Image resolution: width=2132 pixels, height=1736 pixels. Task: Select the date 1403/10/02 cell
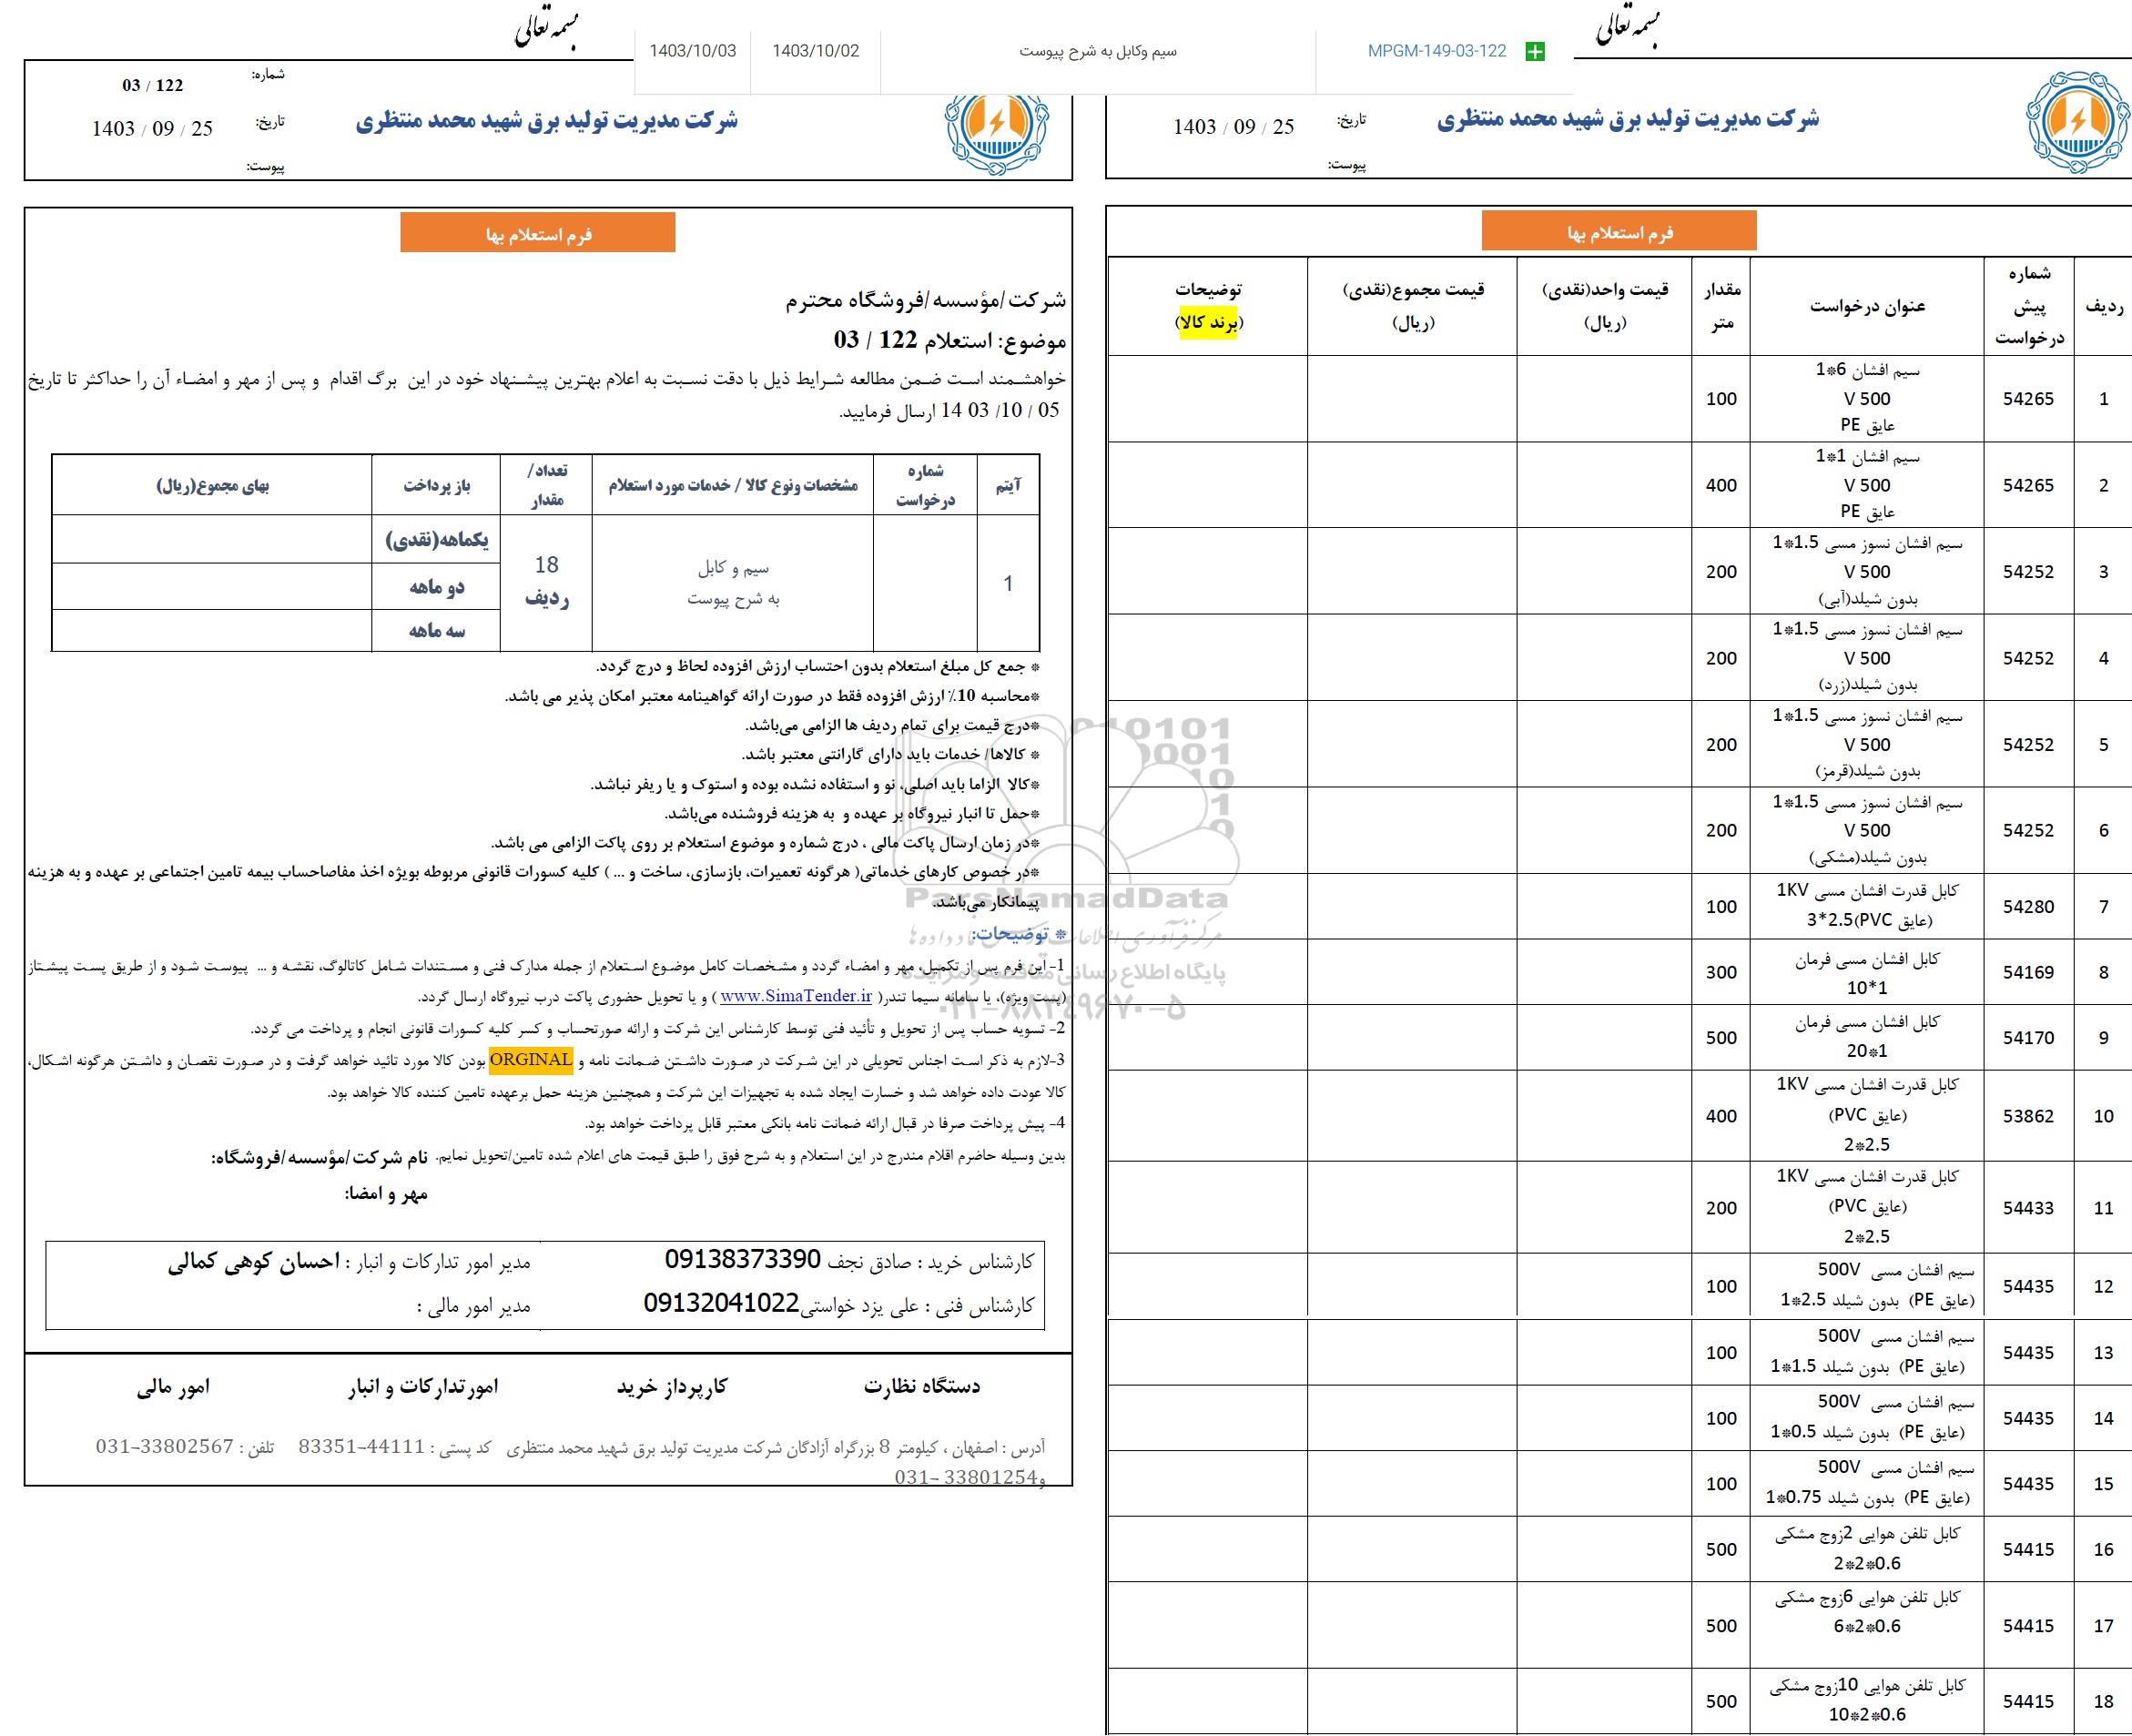815,51
